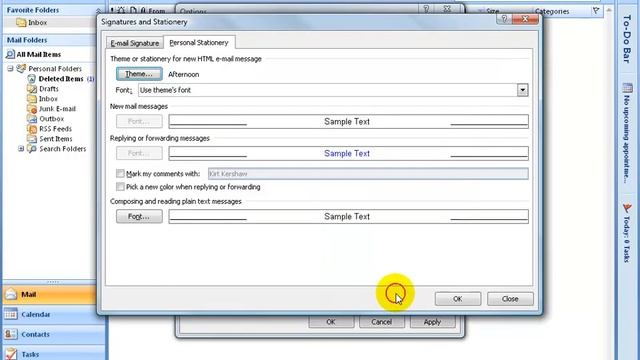Click the plain text messages Font button
The width and height of the screenshot is (640, 360).
pyautogui.click(x=139, y=216)
